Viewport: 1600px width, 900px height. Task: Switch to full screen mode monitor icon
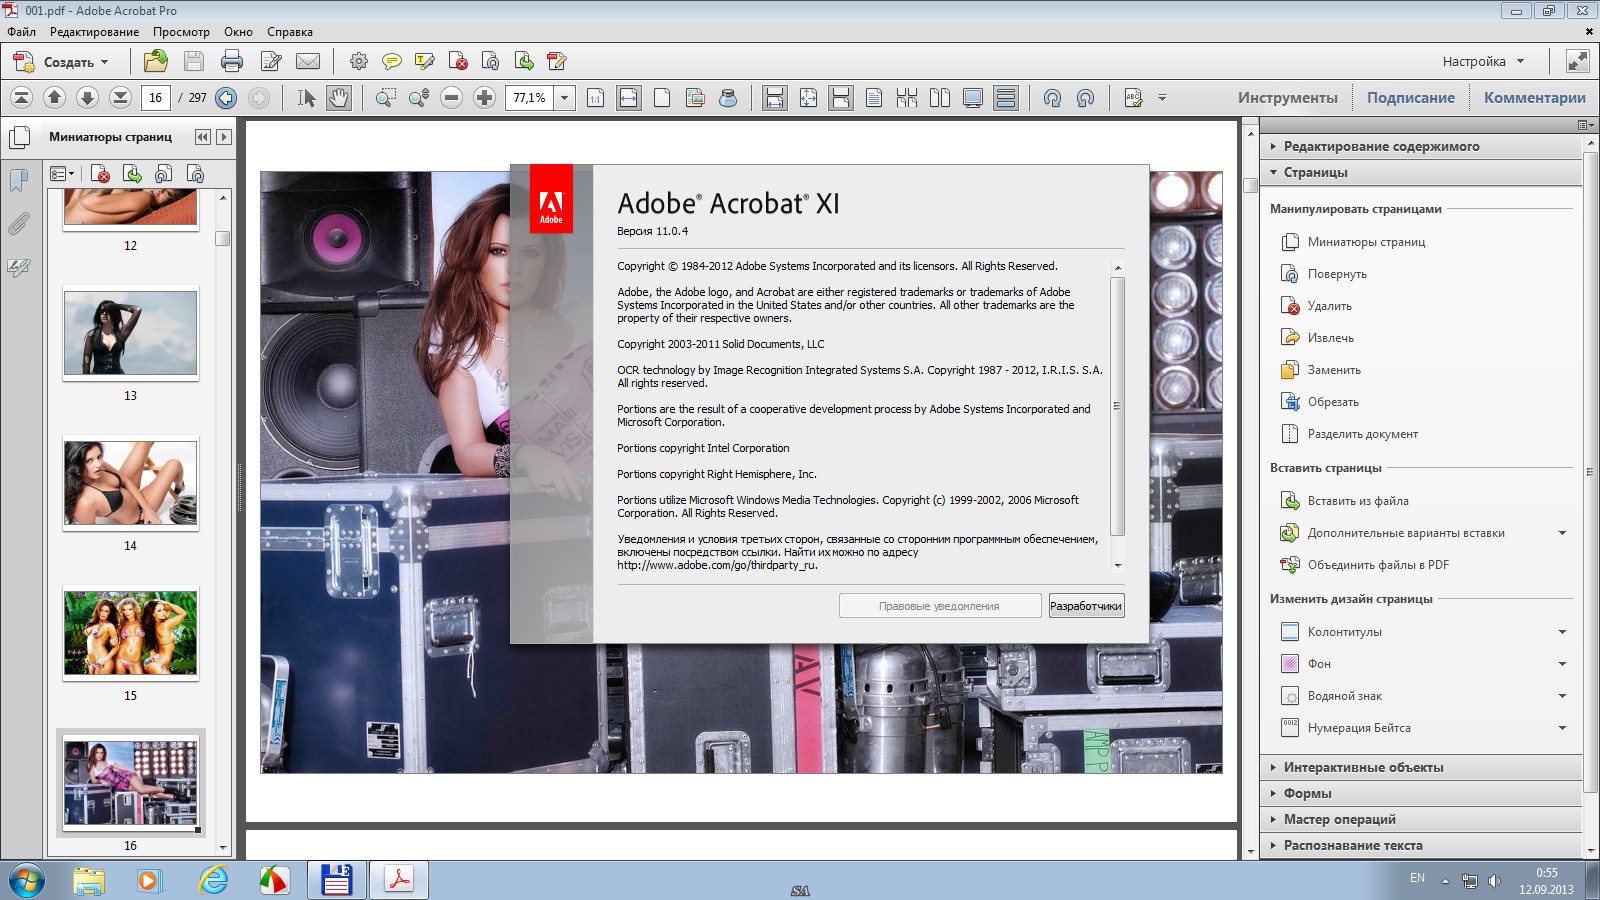tap(972, 97)
